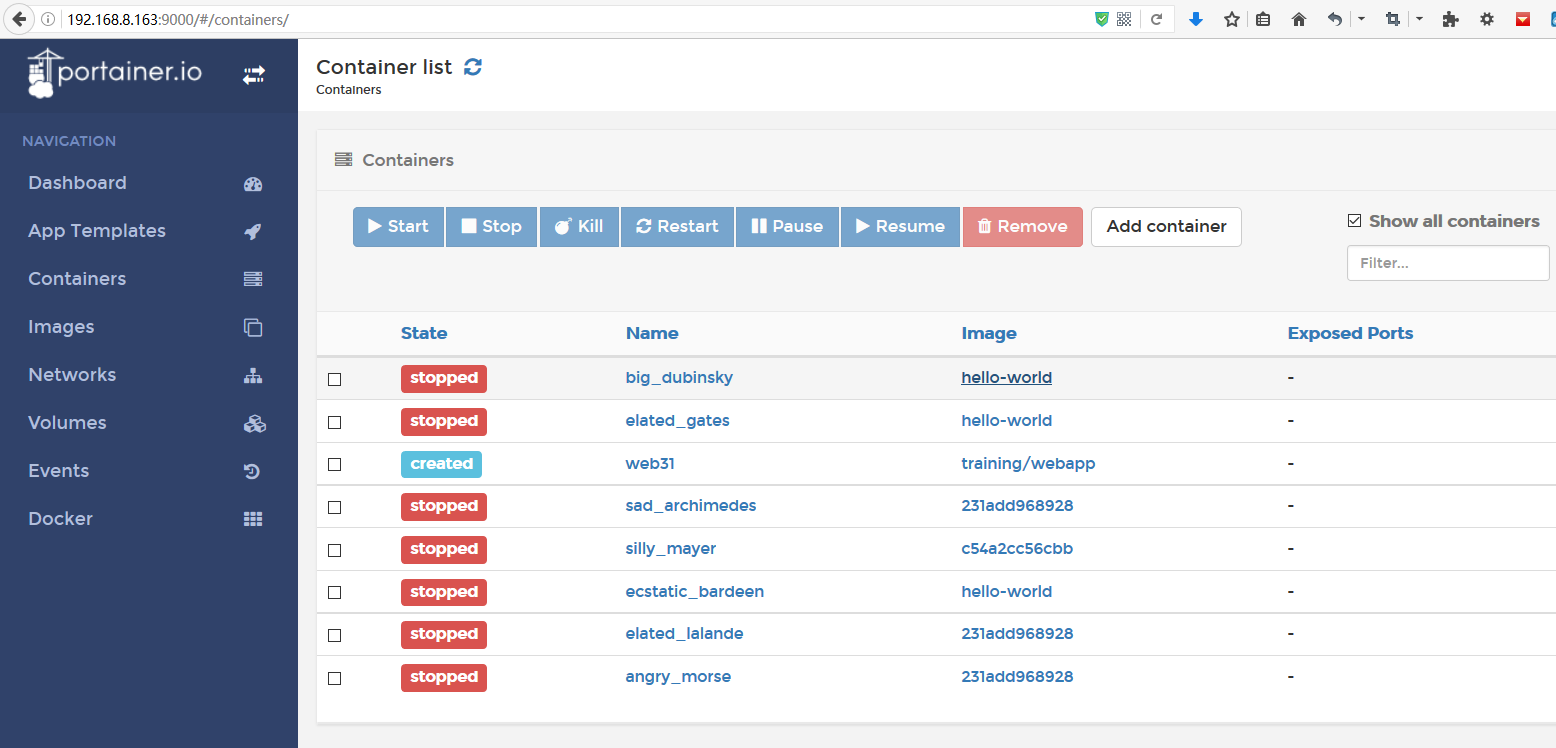The image size is (1556, 748).
Task: Refresh the container list
Action: (473, 67)
